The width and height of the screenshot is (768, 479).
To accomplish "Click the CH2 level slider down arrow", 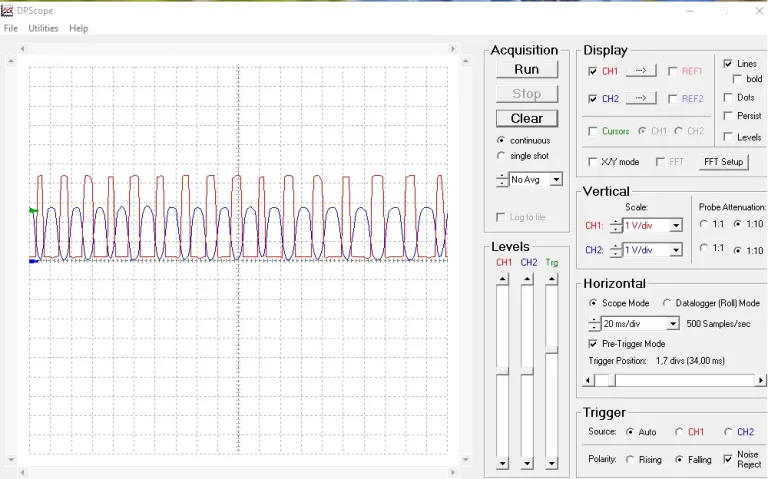I will 527,463.
